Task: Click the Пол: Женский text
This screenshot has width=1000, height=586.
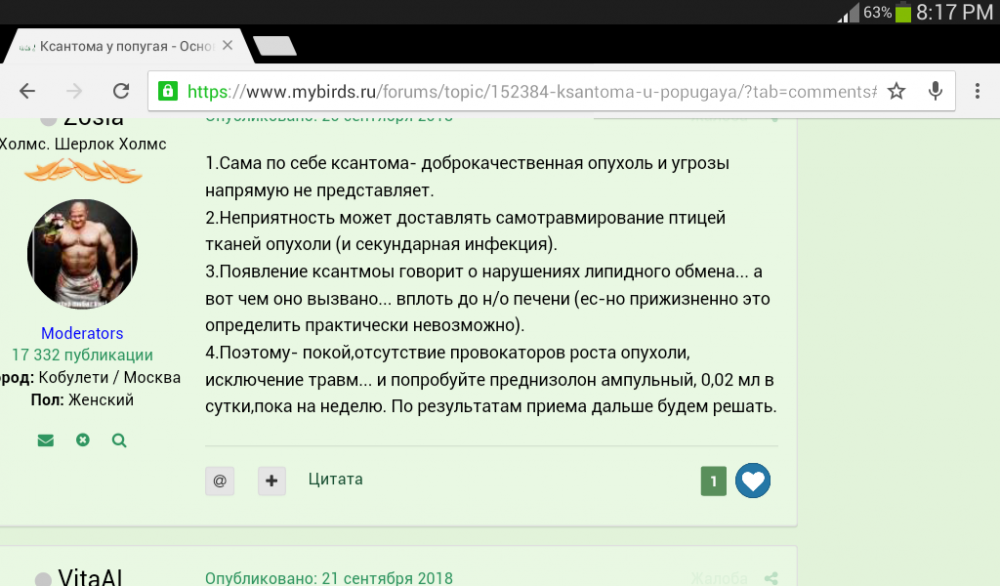Action: [82, 400]
